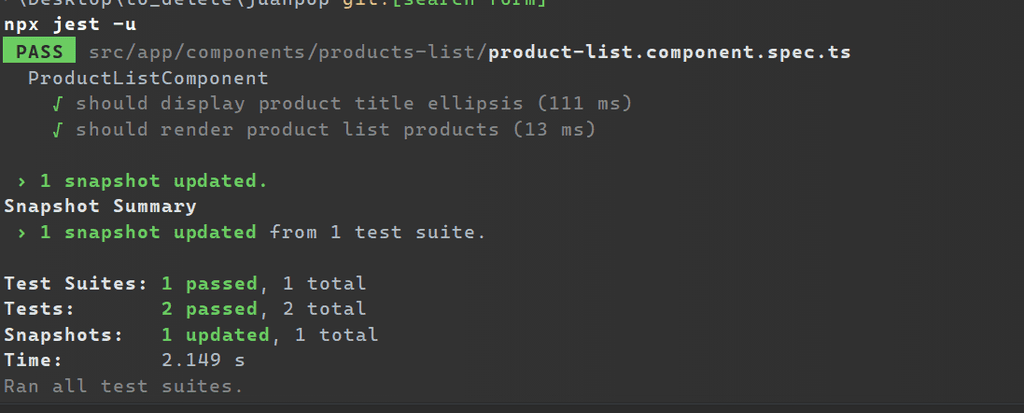Click the 'Ran all test suites.' text
1024x413 pixels.
tap(124, 386)
